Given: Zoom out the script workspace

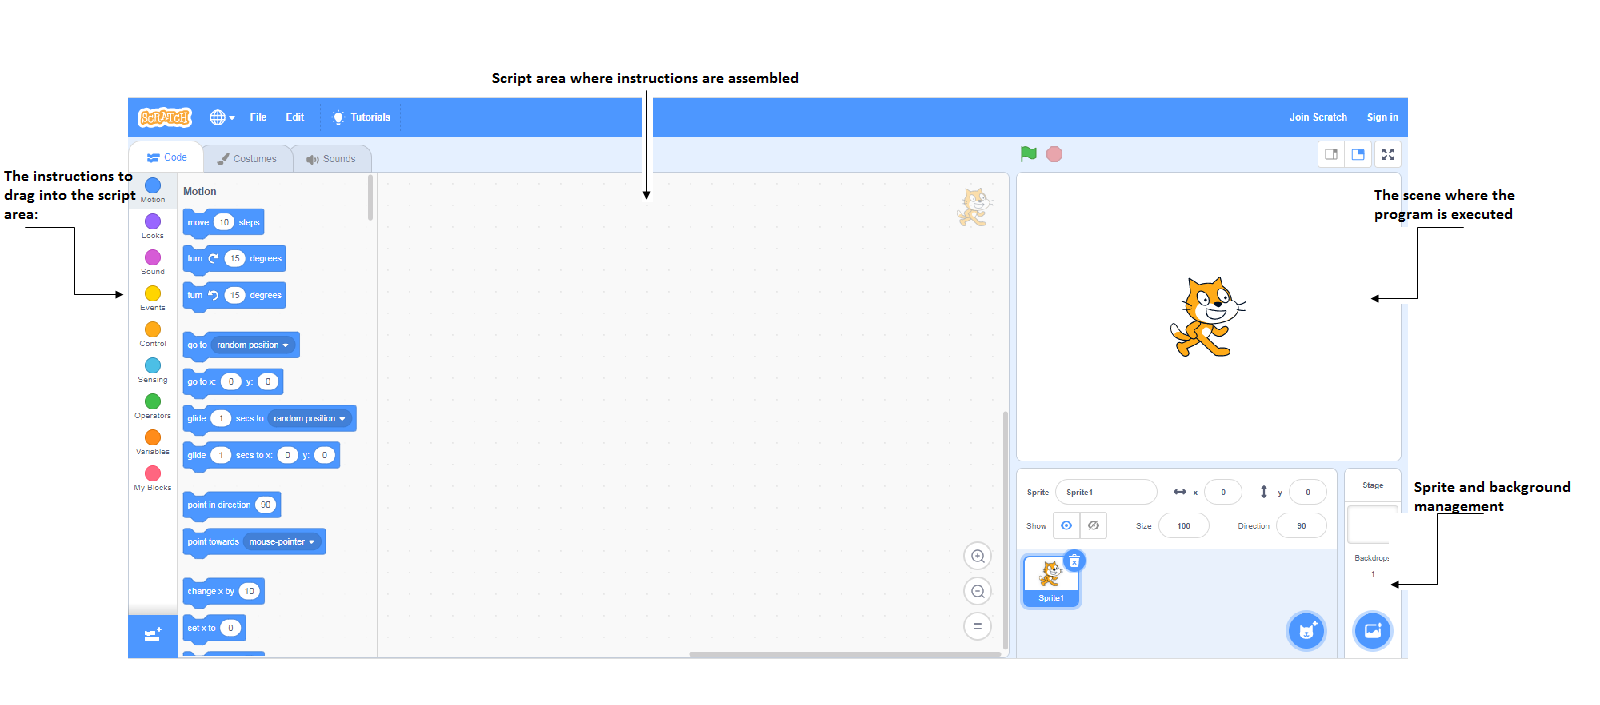Looking at the screenshot, I should pyautogui.click(x=978, y=591).
